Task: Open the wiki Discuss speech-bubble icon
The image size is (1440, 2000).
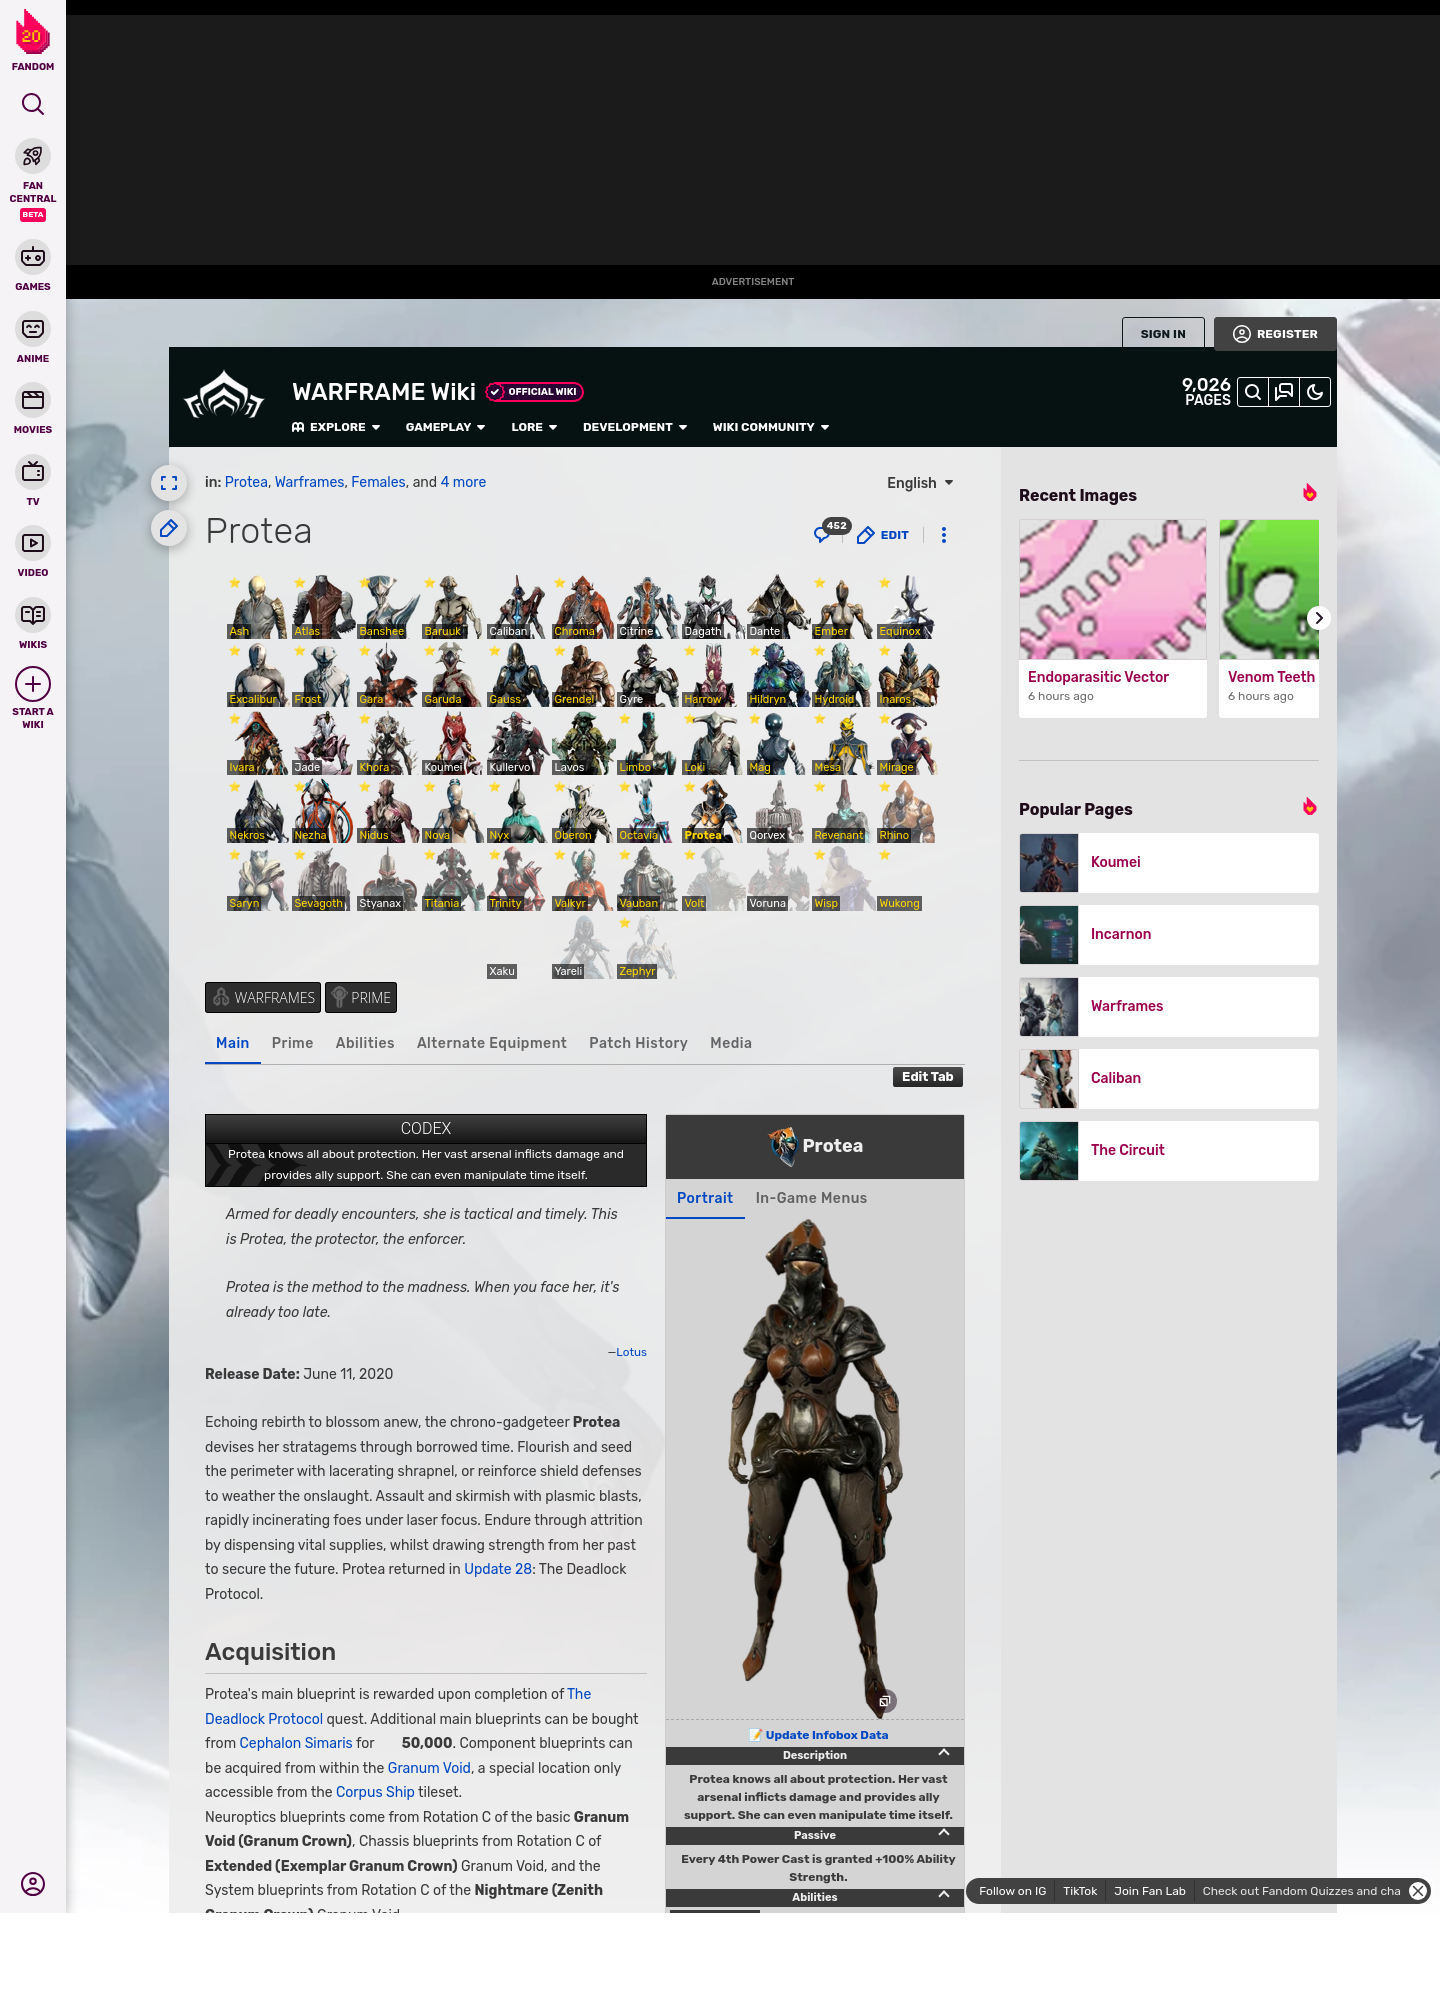Action: [1284, 392]
